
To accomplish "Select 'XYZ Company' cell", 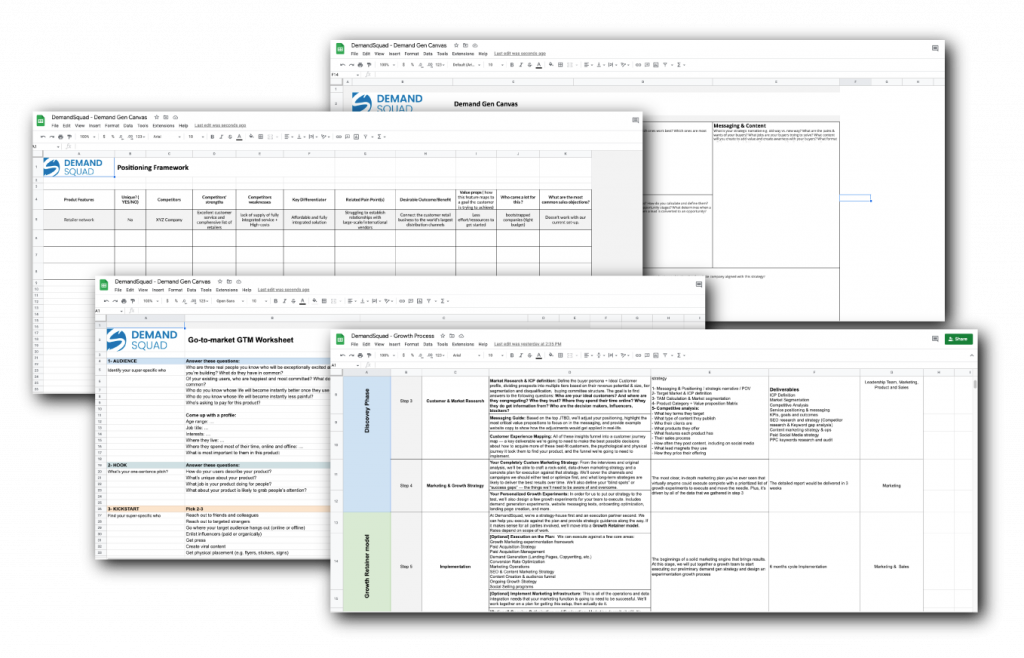I will click(169, 219).
